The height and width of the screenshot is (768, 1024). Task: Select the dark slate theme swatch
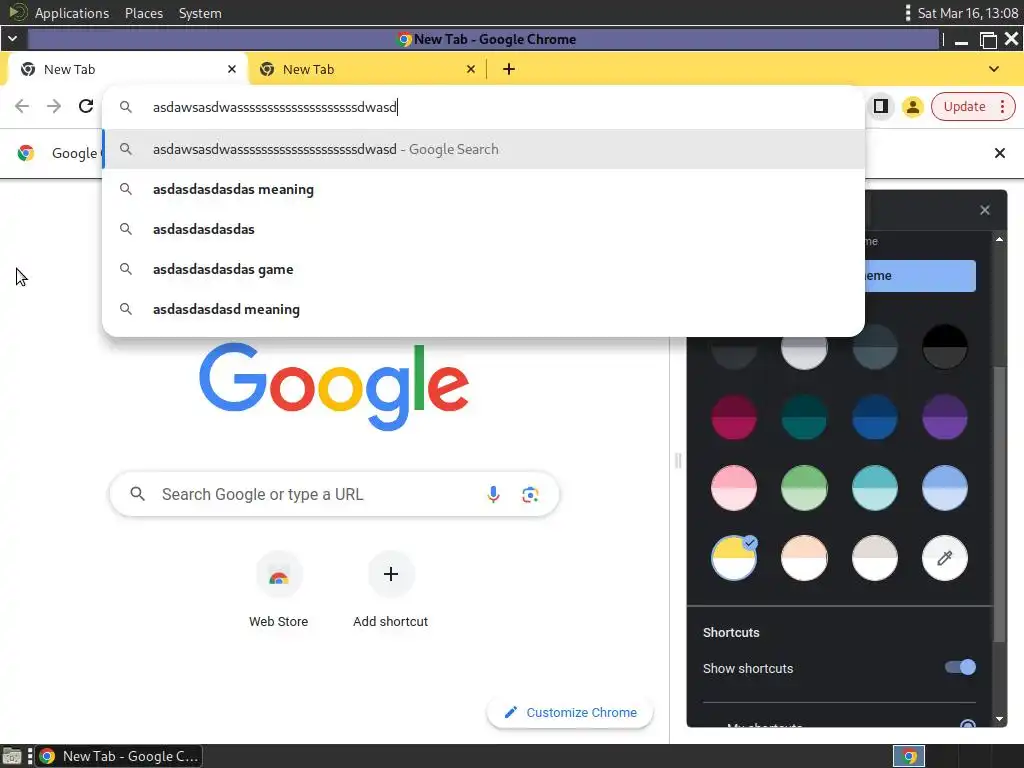tap(874, 353)
